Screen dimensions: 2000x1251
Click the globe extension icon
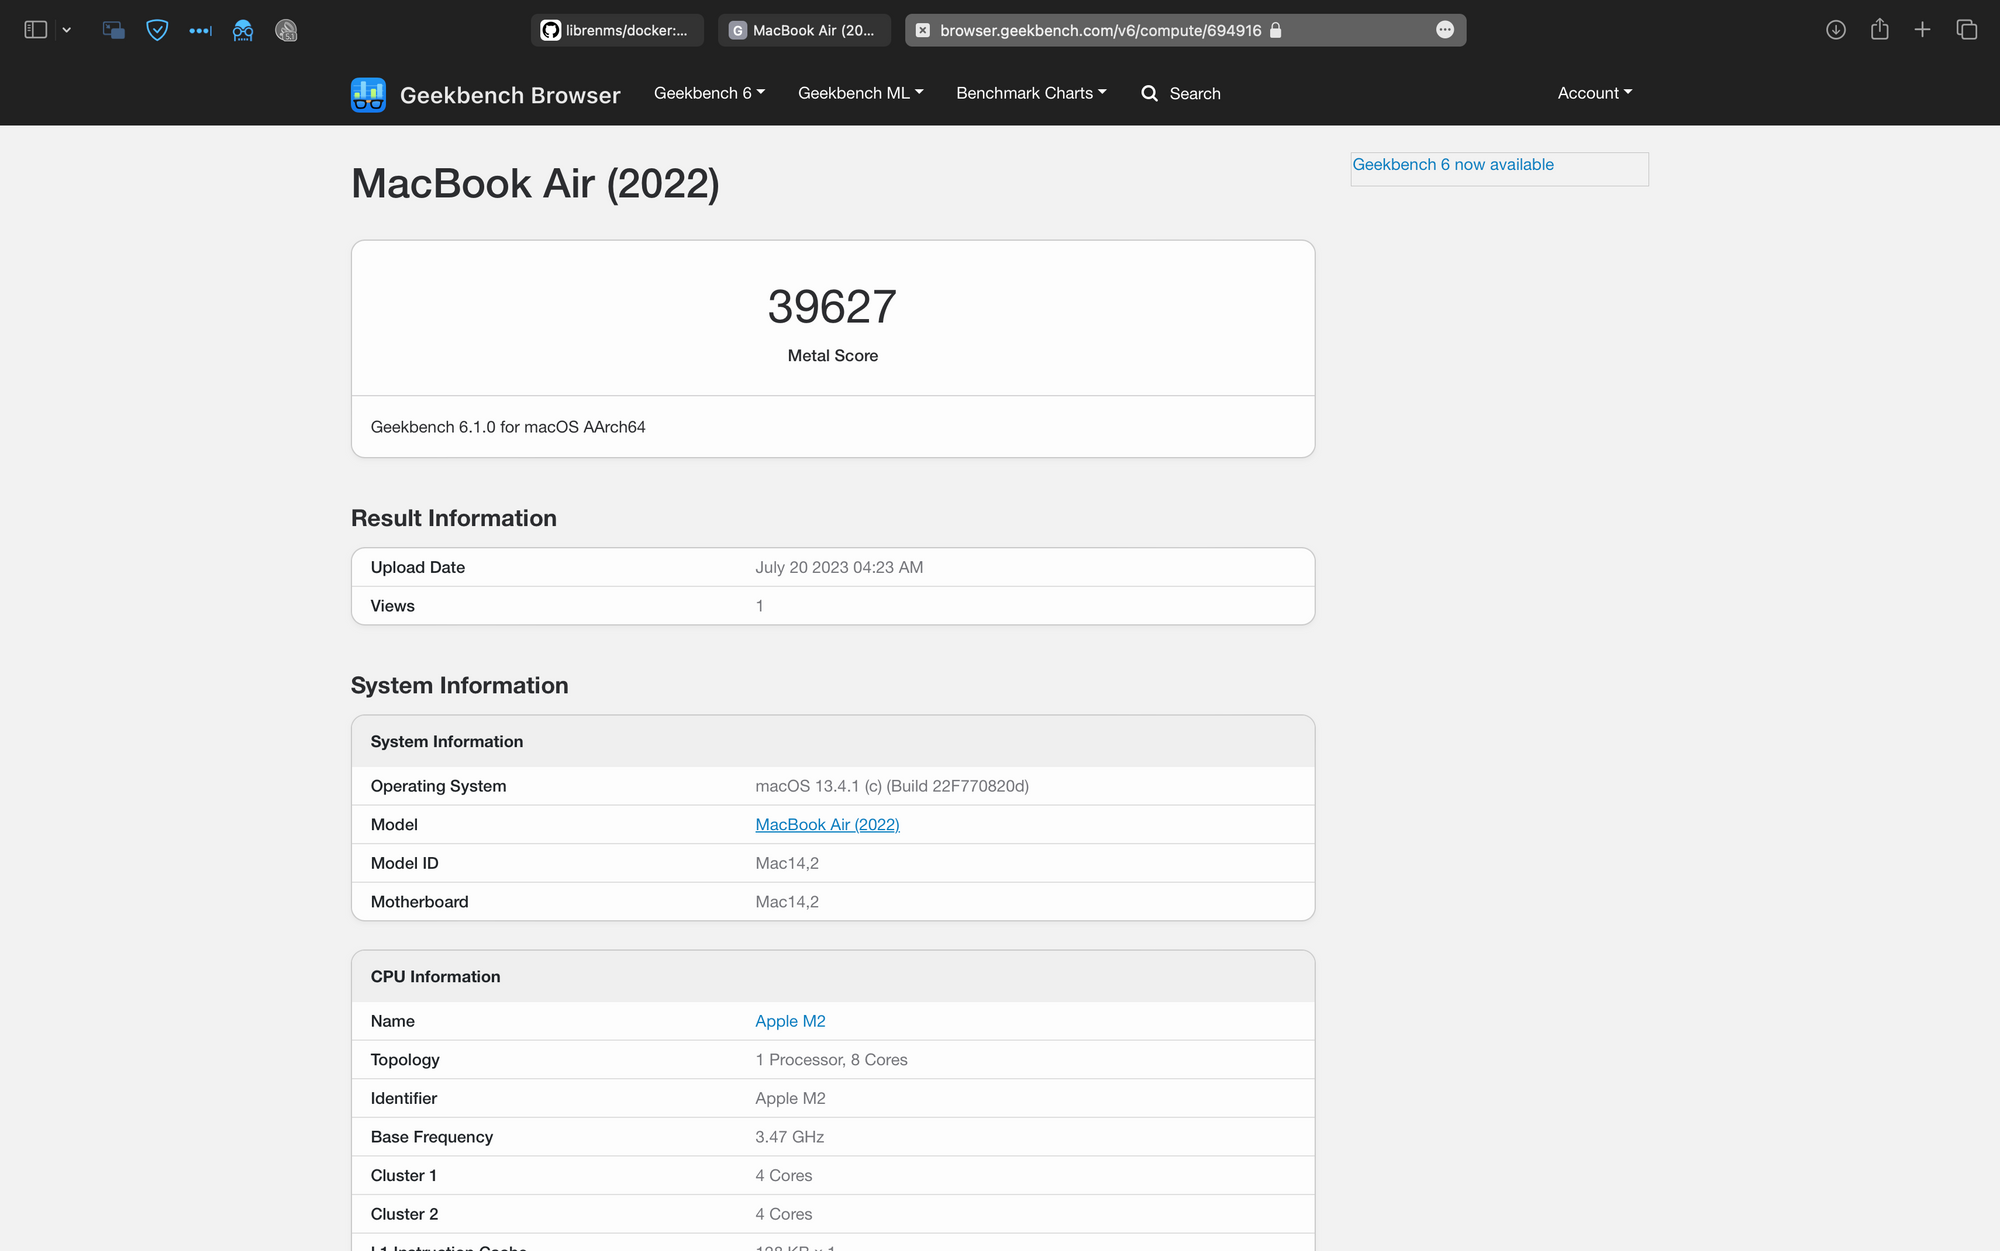pyautogui.click(x=286, y=30)
